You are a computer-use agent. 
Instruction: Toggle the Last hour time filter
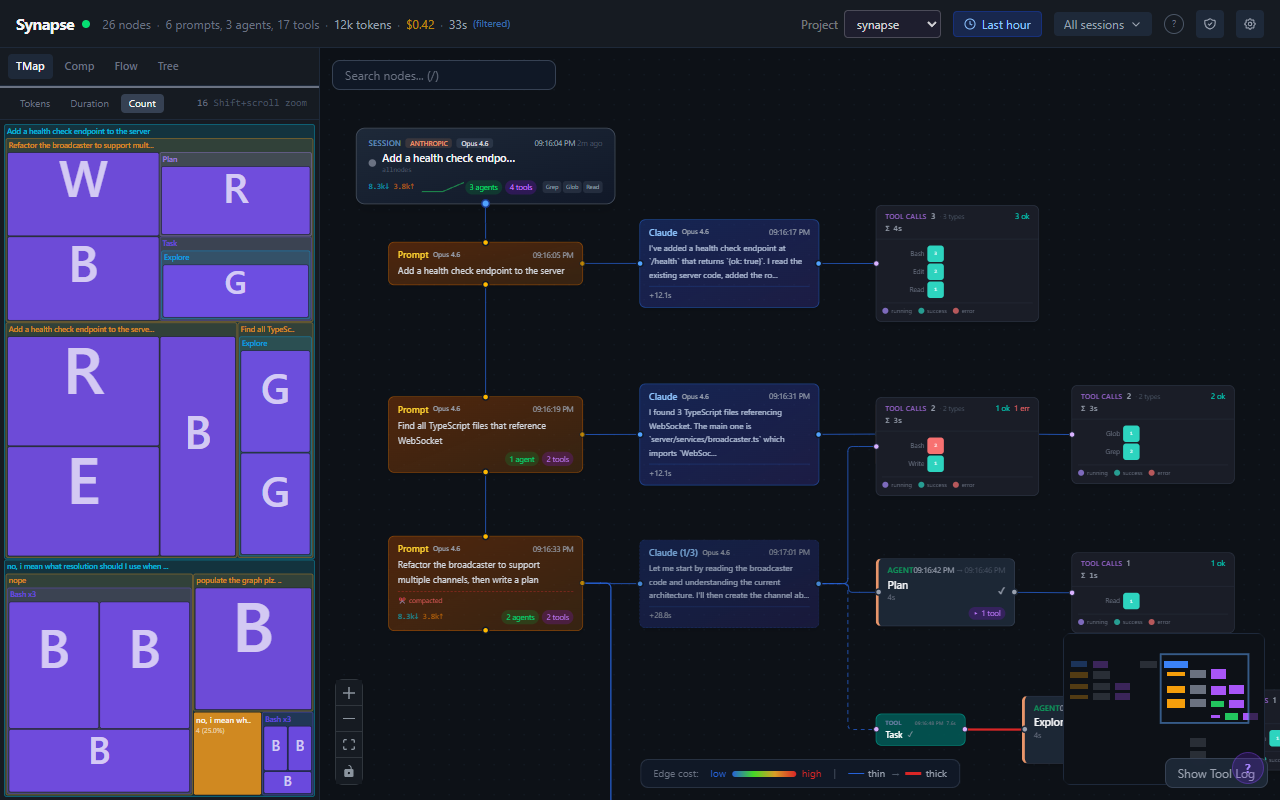[997, 23]
